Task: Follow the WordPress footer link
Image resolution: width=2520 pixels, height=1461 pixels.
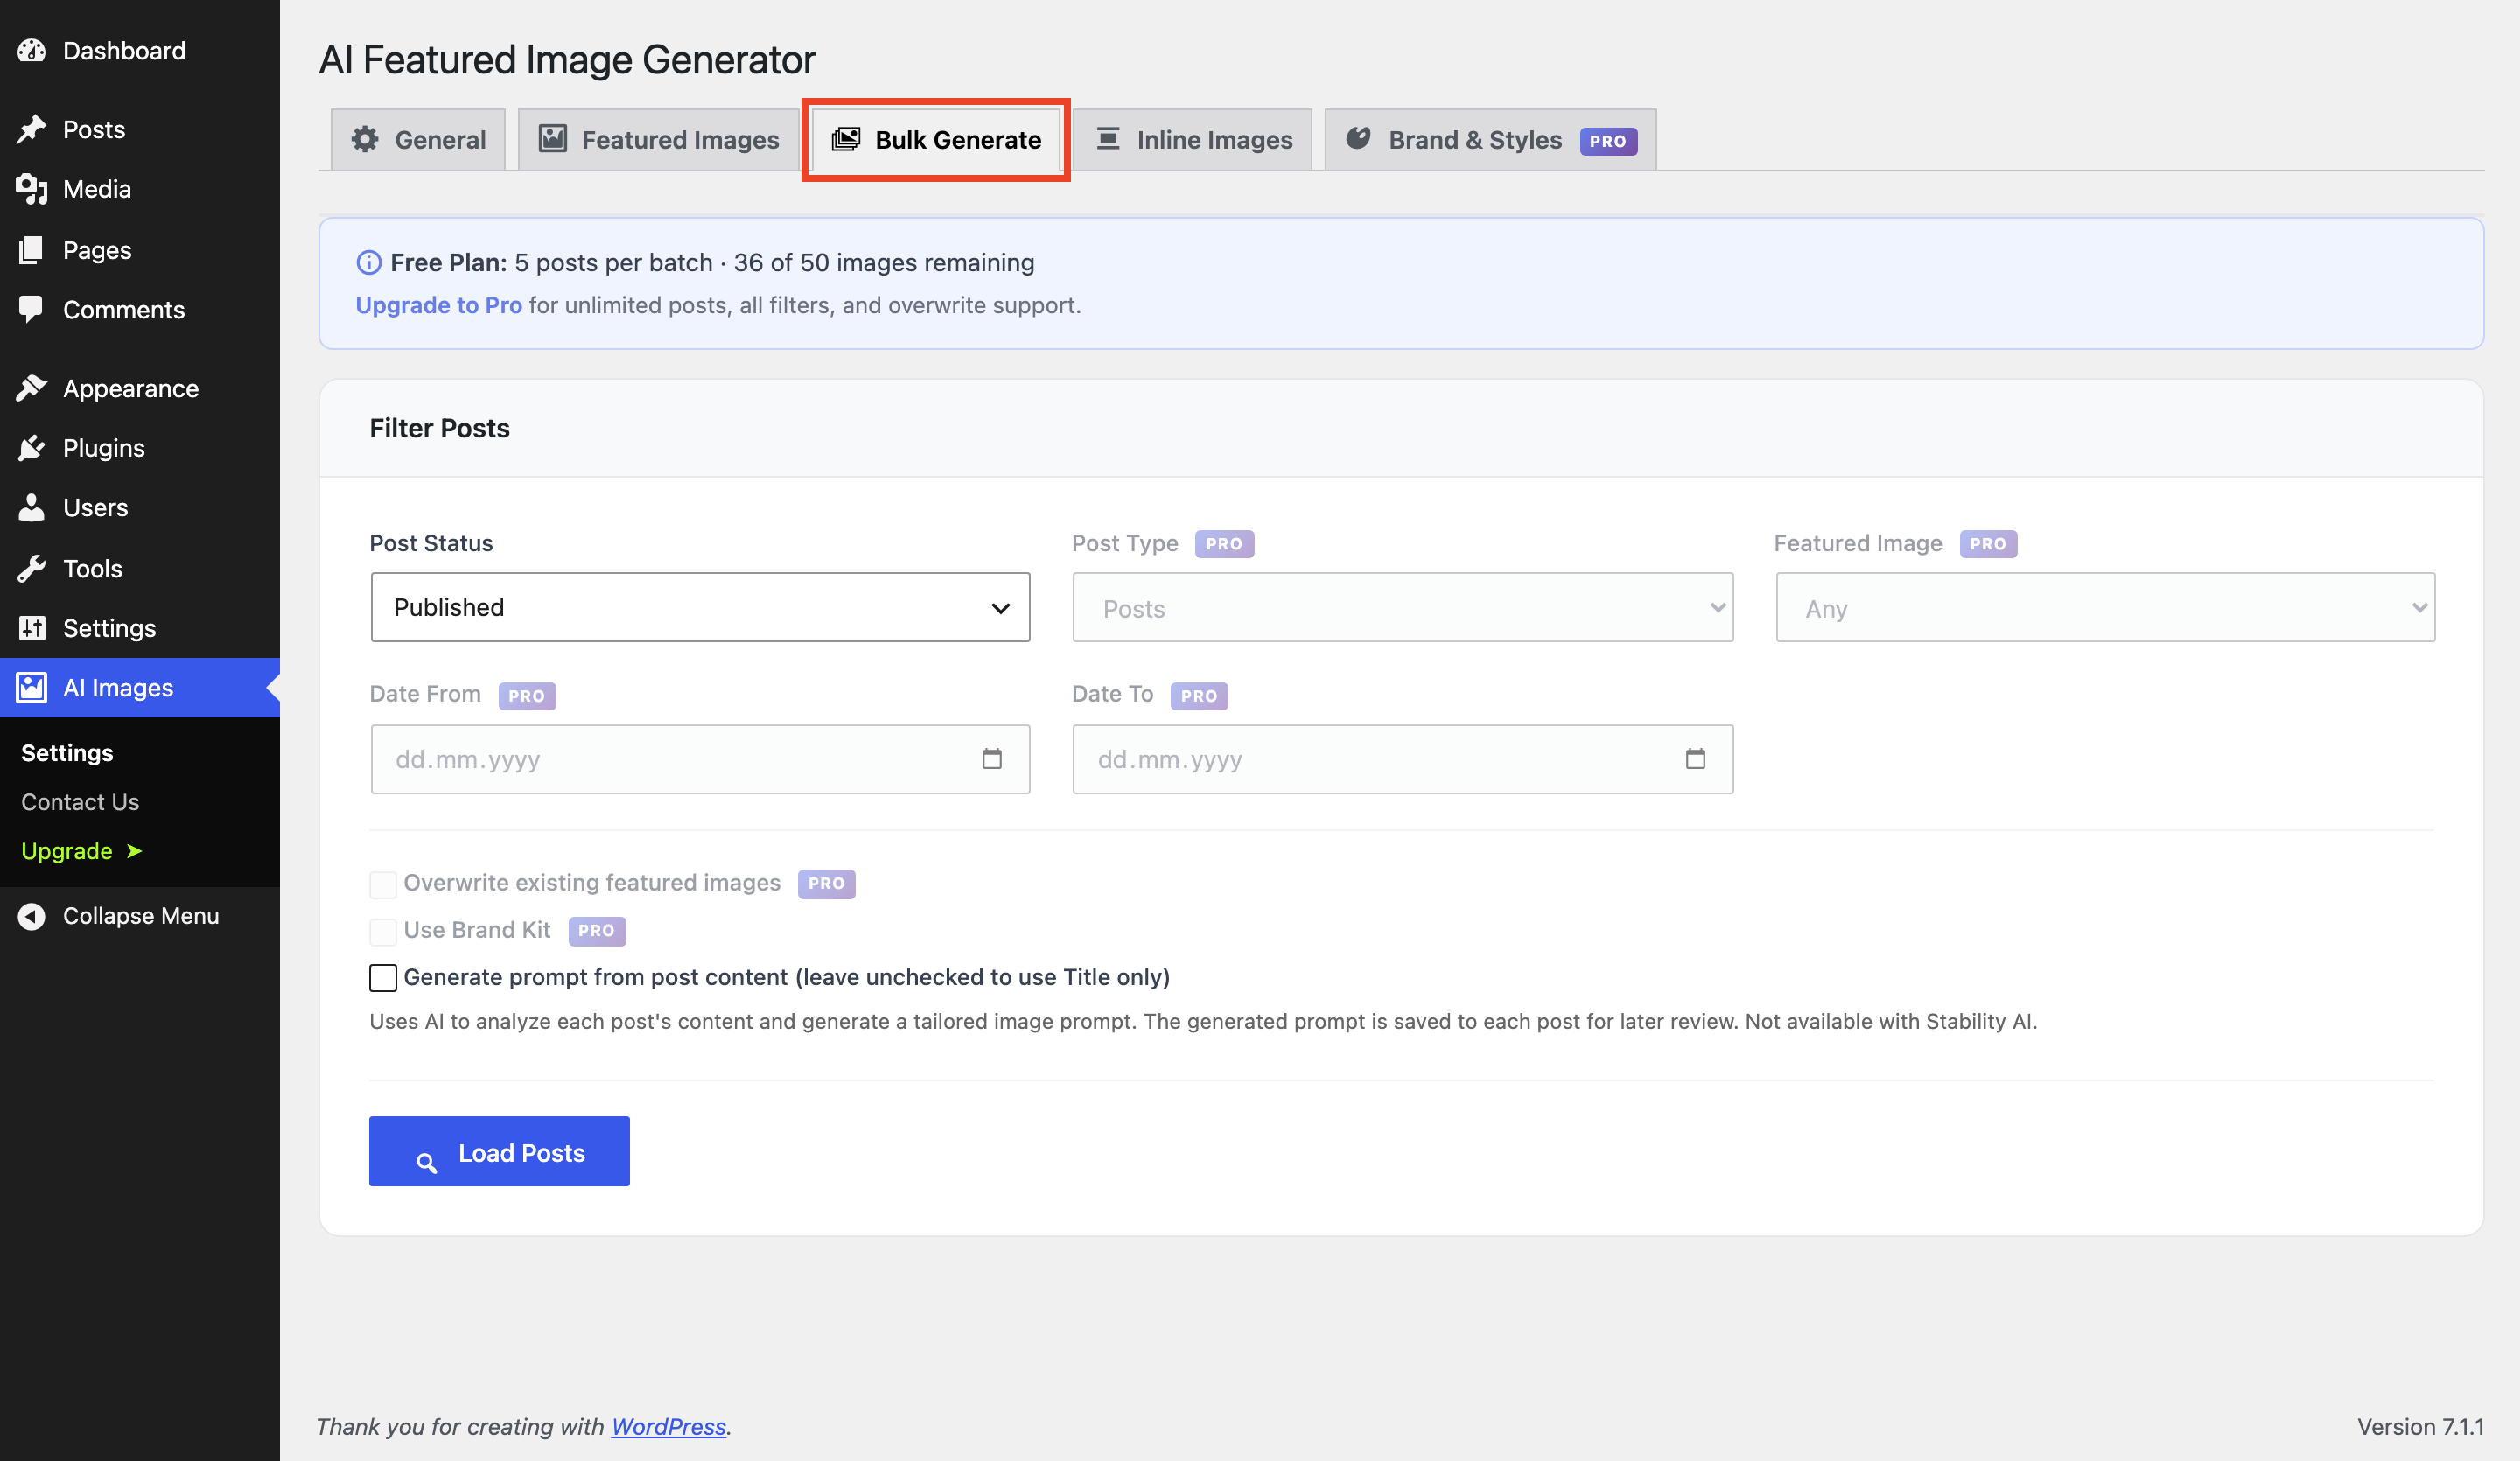Action: click(x=668, y=1426)
